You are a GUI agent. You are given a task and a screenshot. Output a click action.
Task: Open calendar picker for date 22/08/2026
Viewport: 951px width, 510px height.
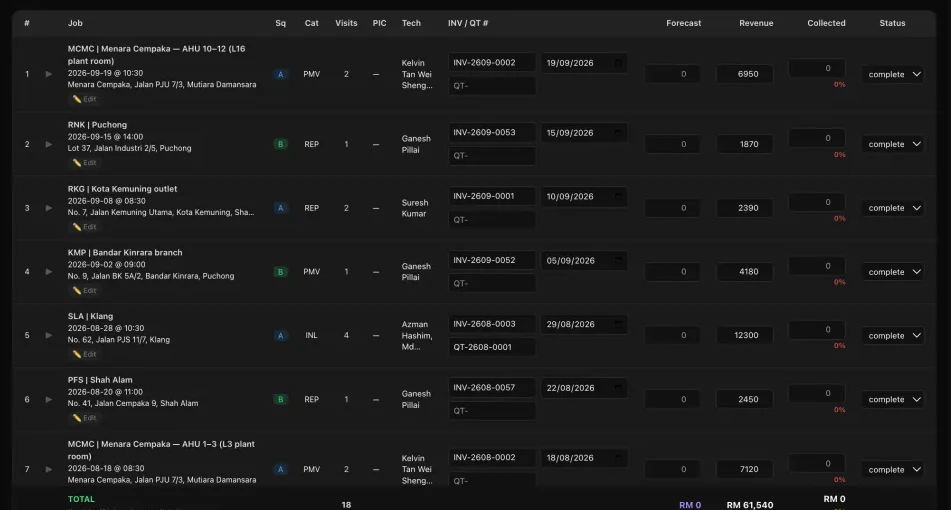tap(618, 388)
